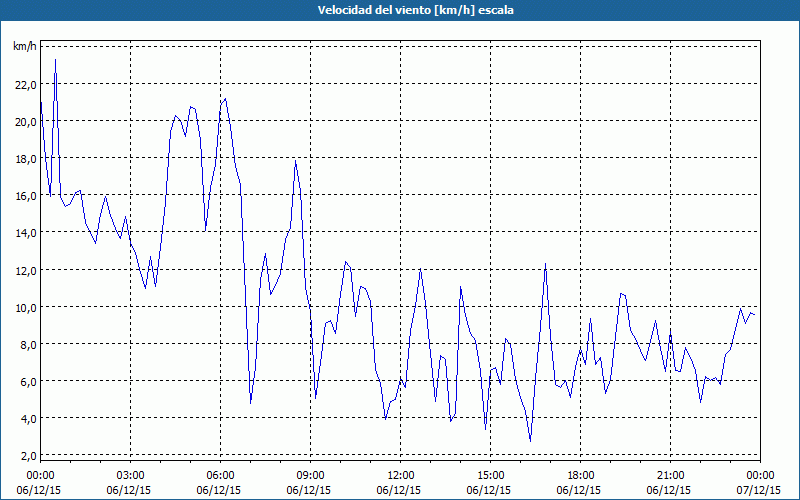Select the 18,0 y-axis value
Image resolution: width=800 pixels, height=500 pixels.
(x=25, y=159)
